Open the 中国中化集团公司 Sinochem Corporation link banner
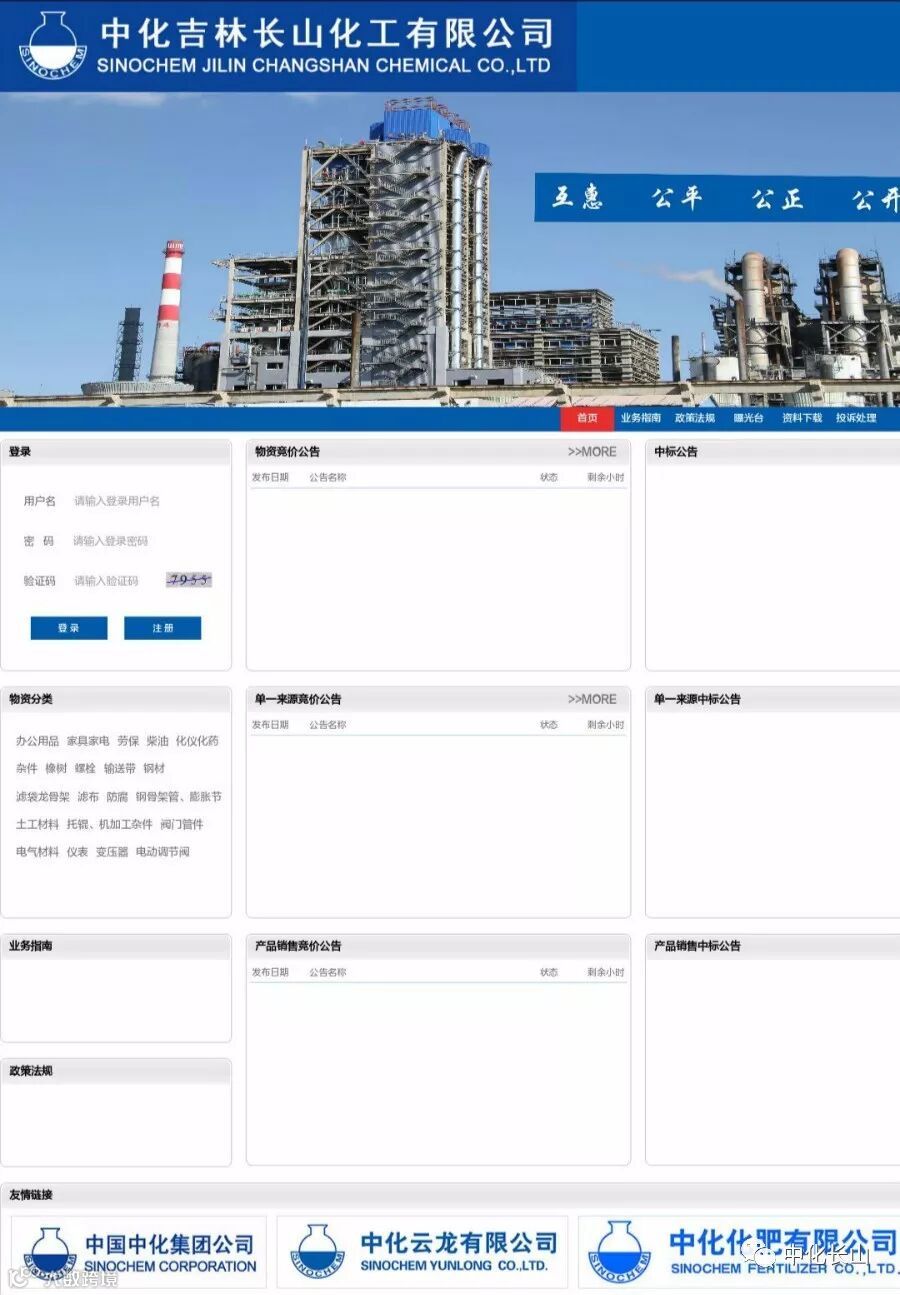 139,1252
